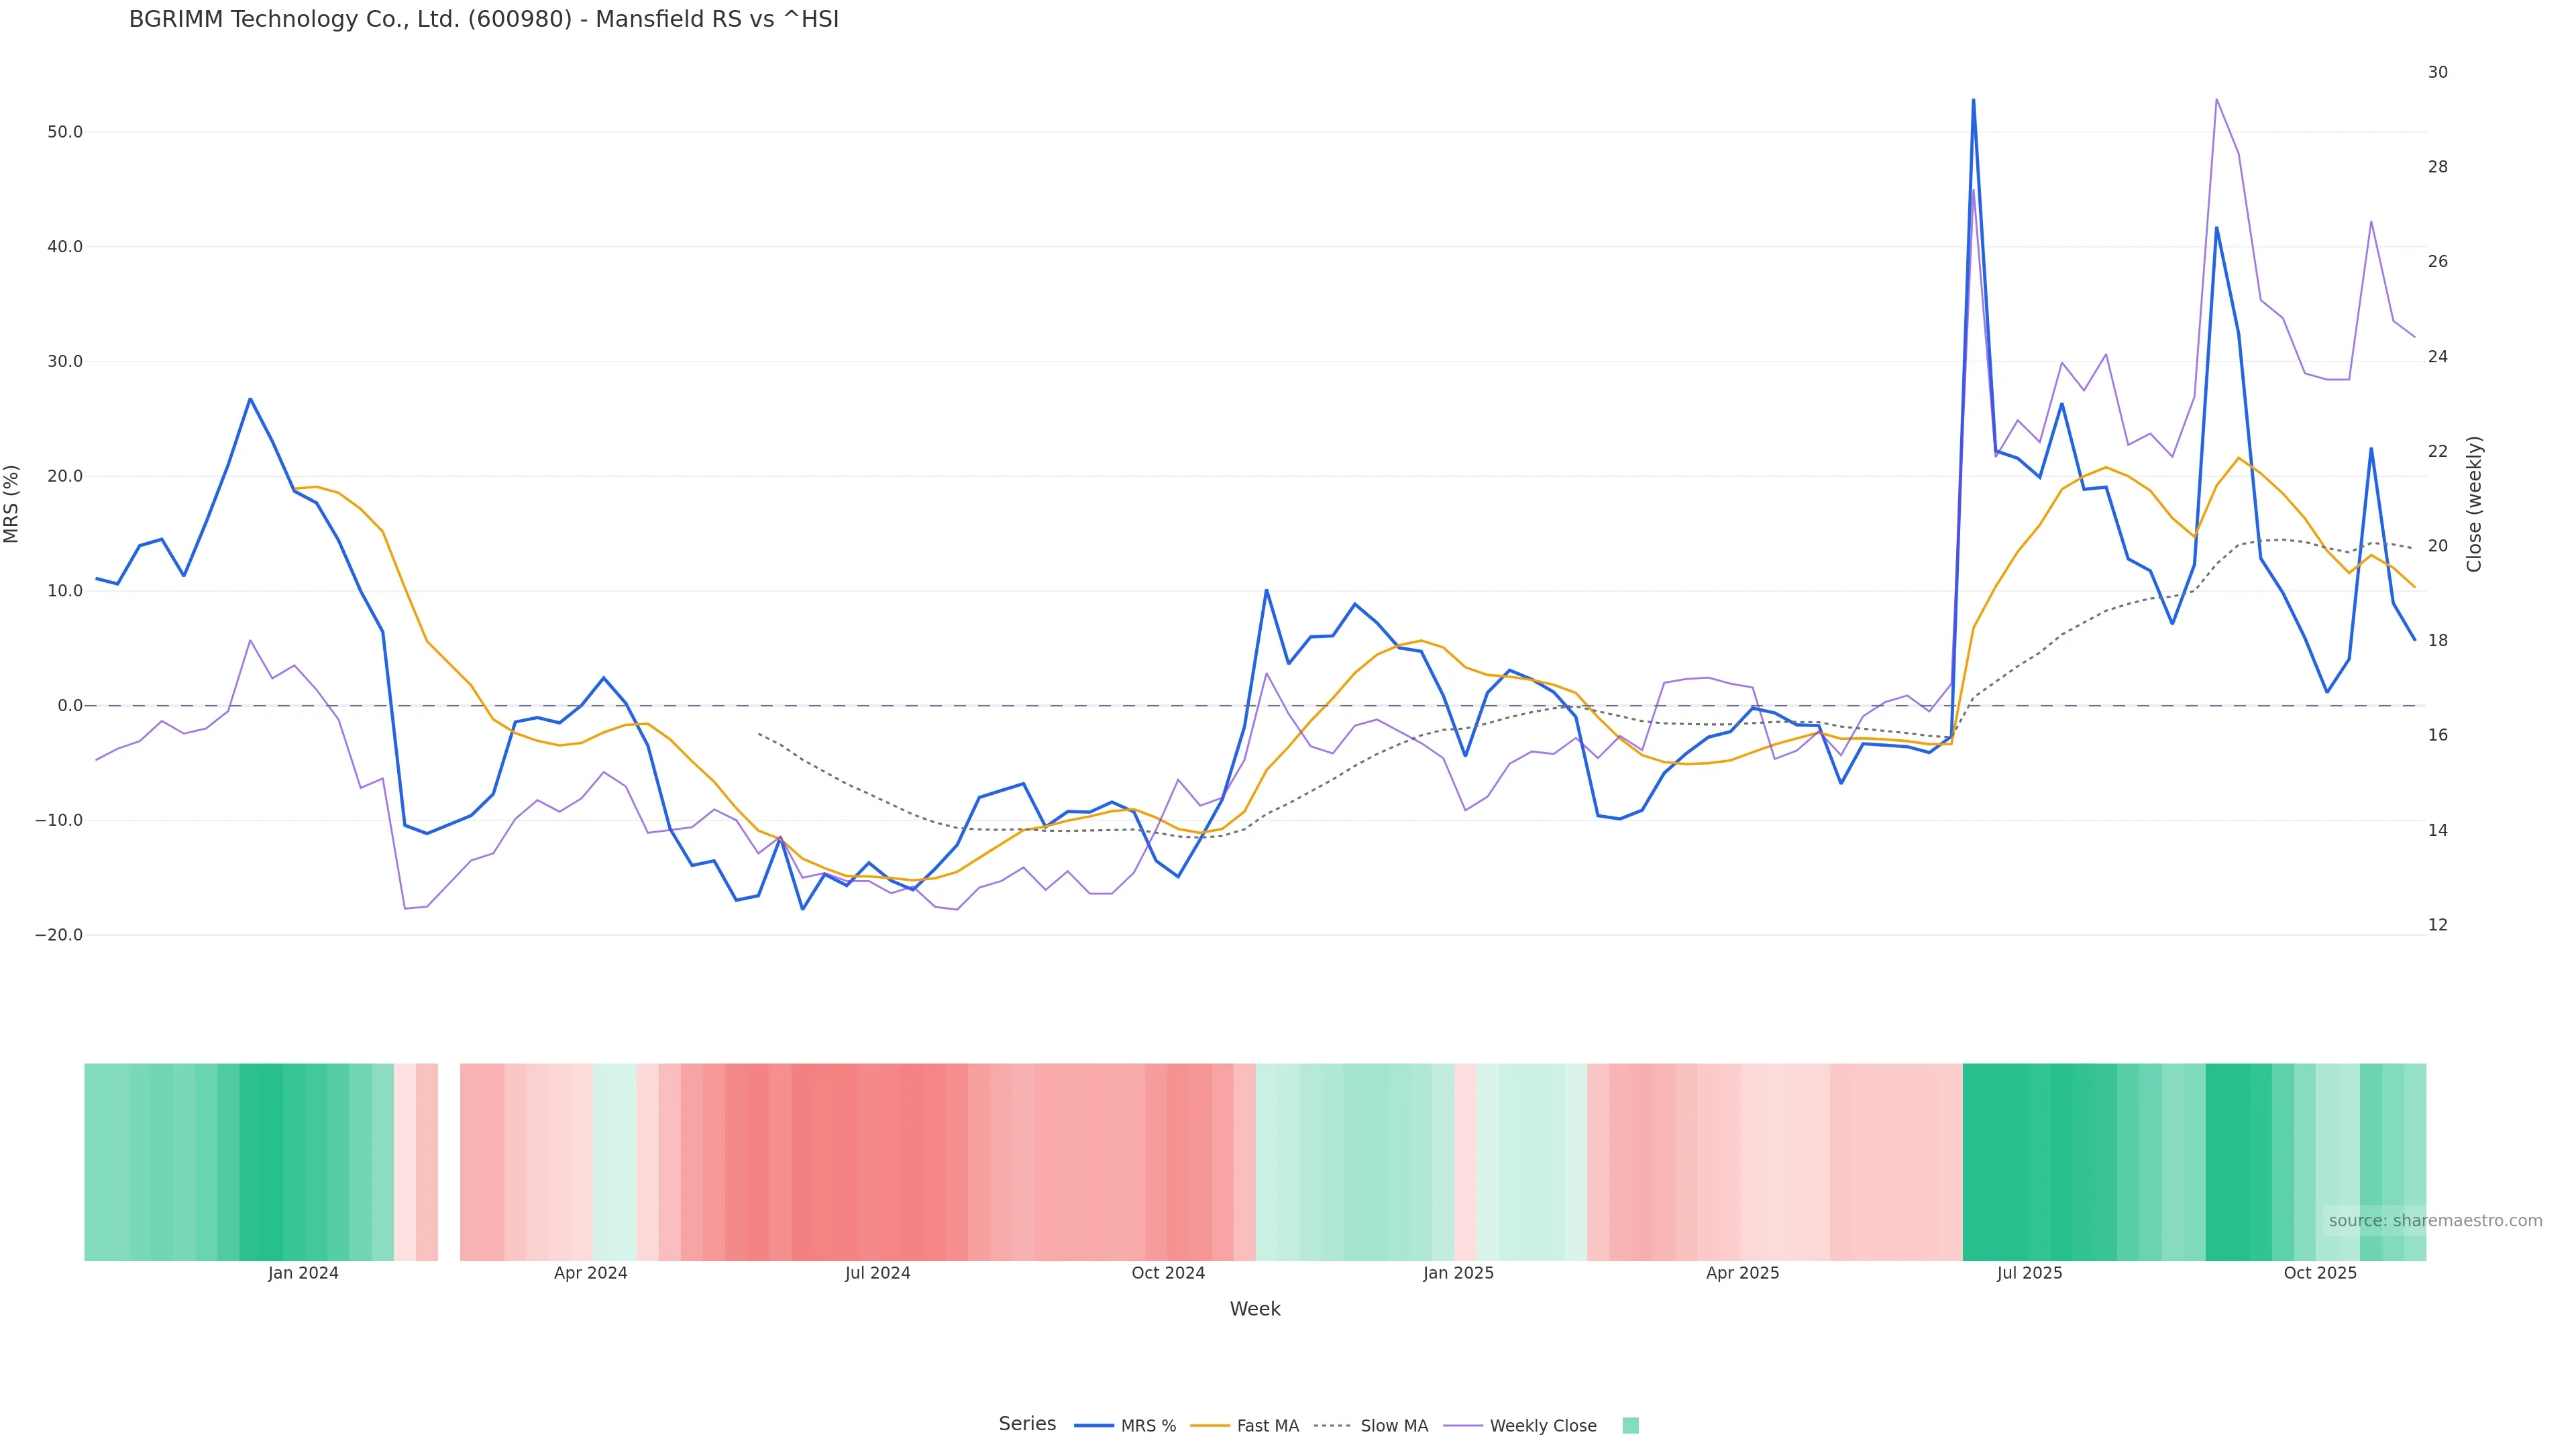Click the Close (weekly) right axis title
The height and width of the screenshot is (1449, 2576).
pyautogui.click(x=2475, y=504)
